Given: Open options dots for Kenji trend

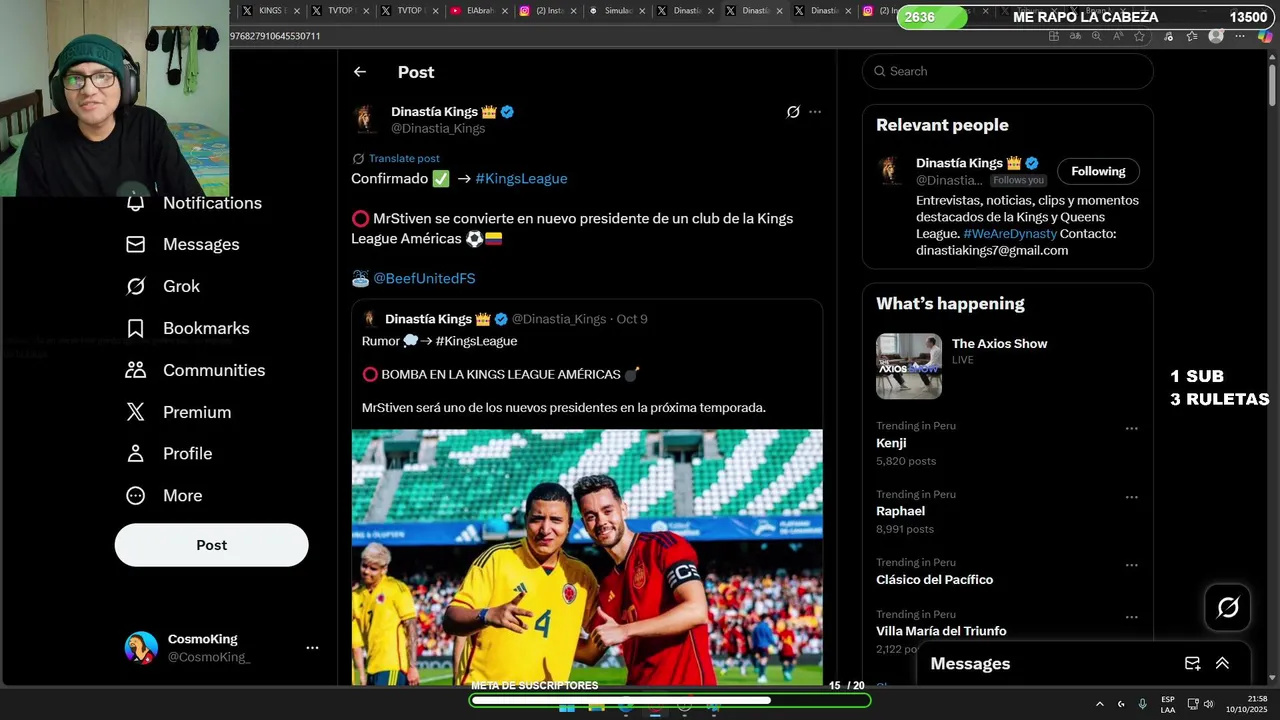Looking at the screenshot, I should (x=1132, y=429).
